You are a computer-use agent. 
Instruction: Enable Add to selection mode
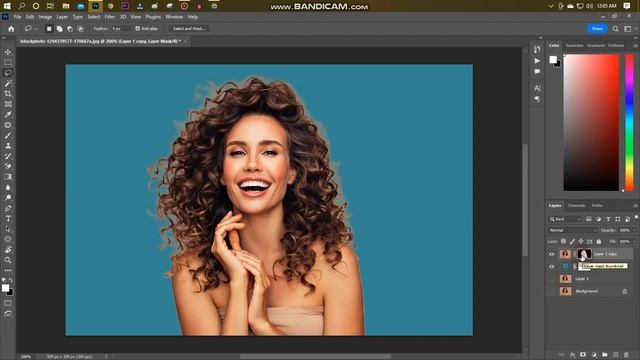point(60,29)
